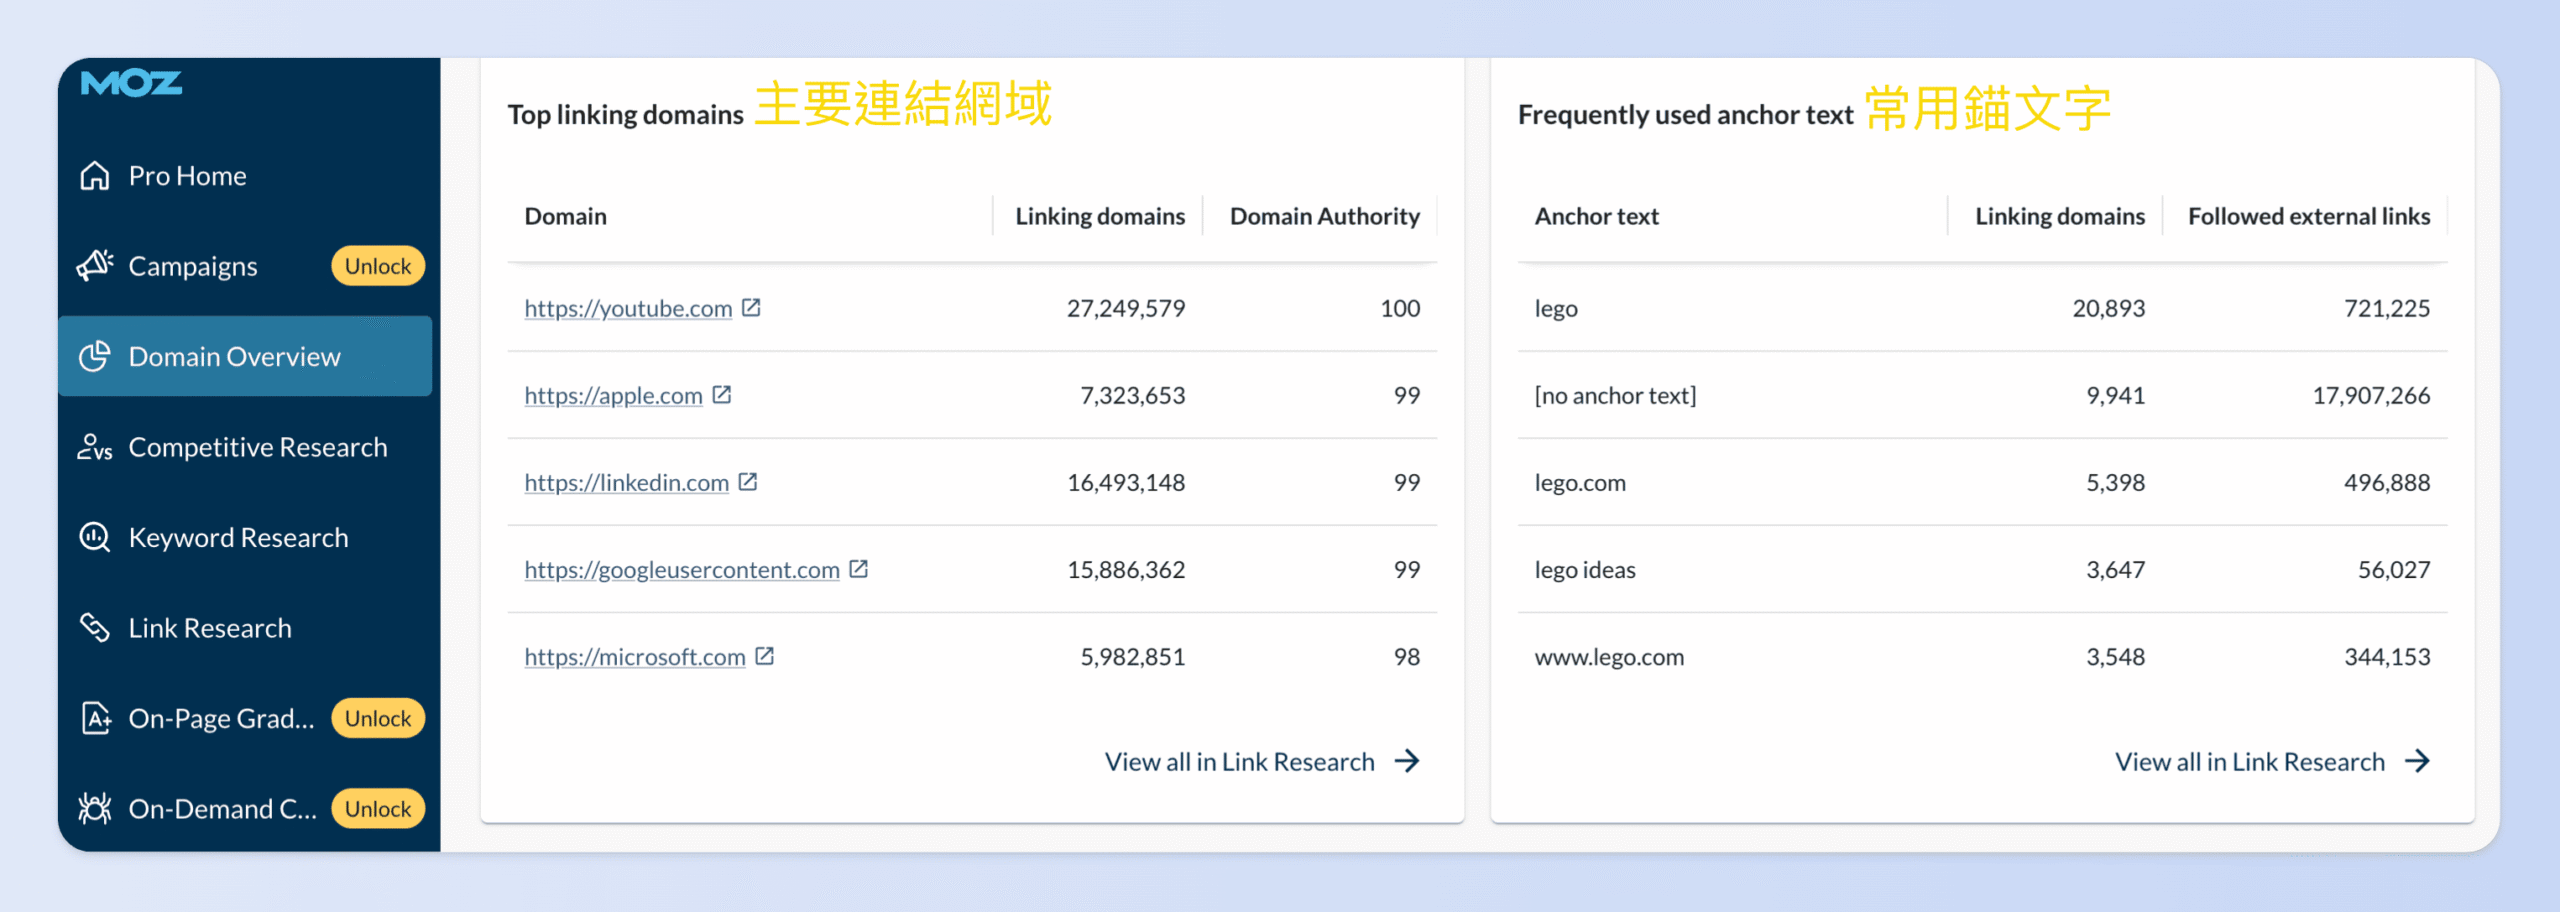Open youtube.com via its external link icon

(752, 308)
